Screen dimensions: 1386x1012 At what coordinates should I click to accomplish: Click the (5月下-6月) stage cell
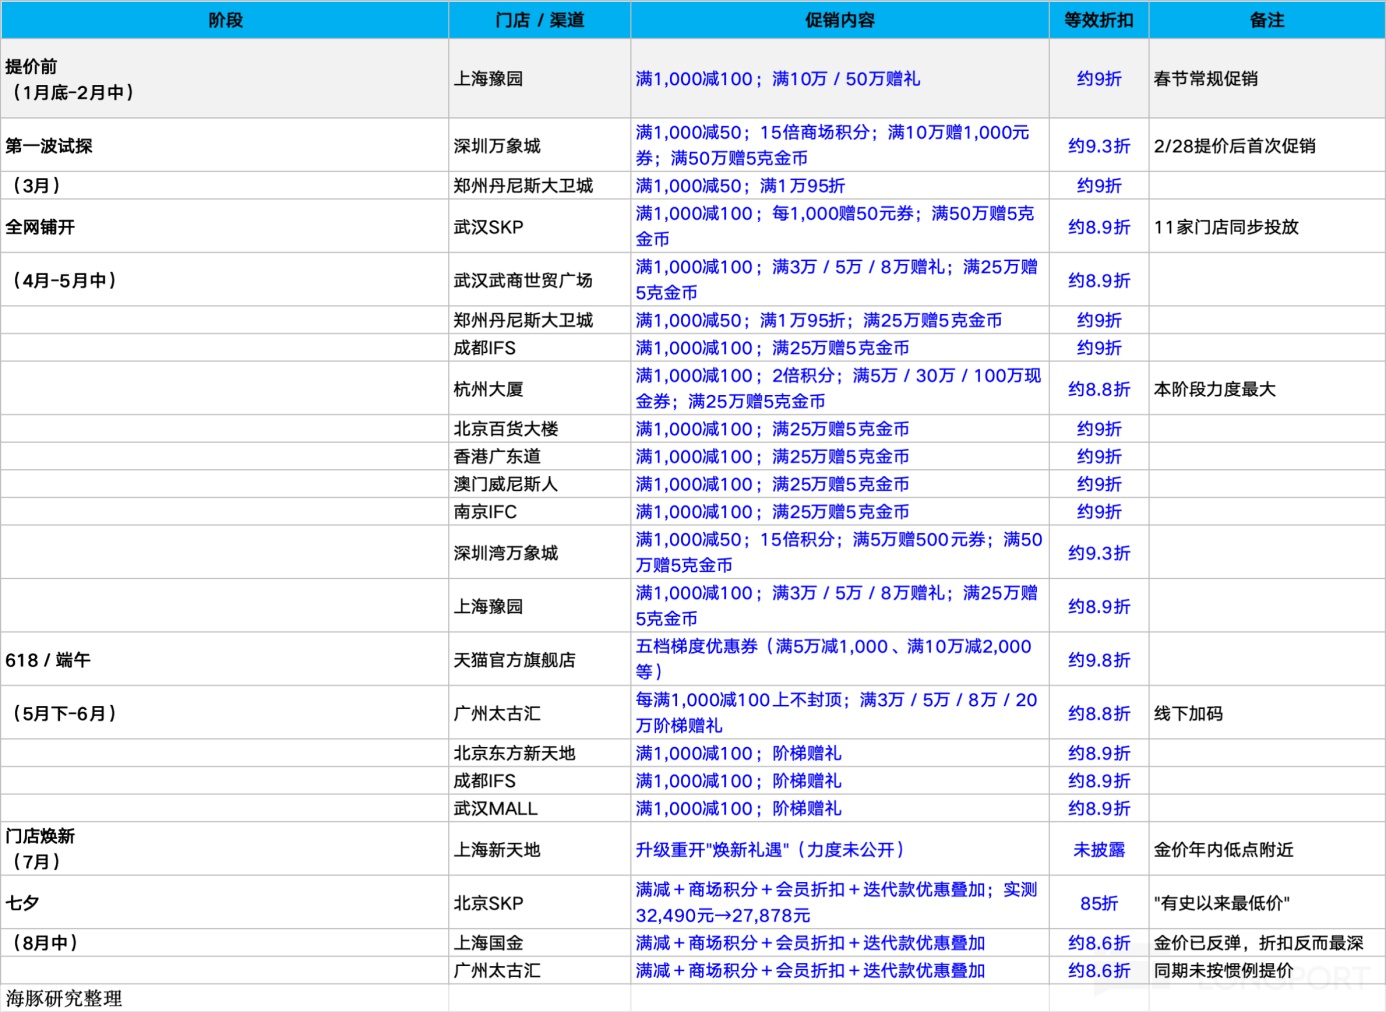point(225,713)
